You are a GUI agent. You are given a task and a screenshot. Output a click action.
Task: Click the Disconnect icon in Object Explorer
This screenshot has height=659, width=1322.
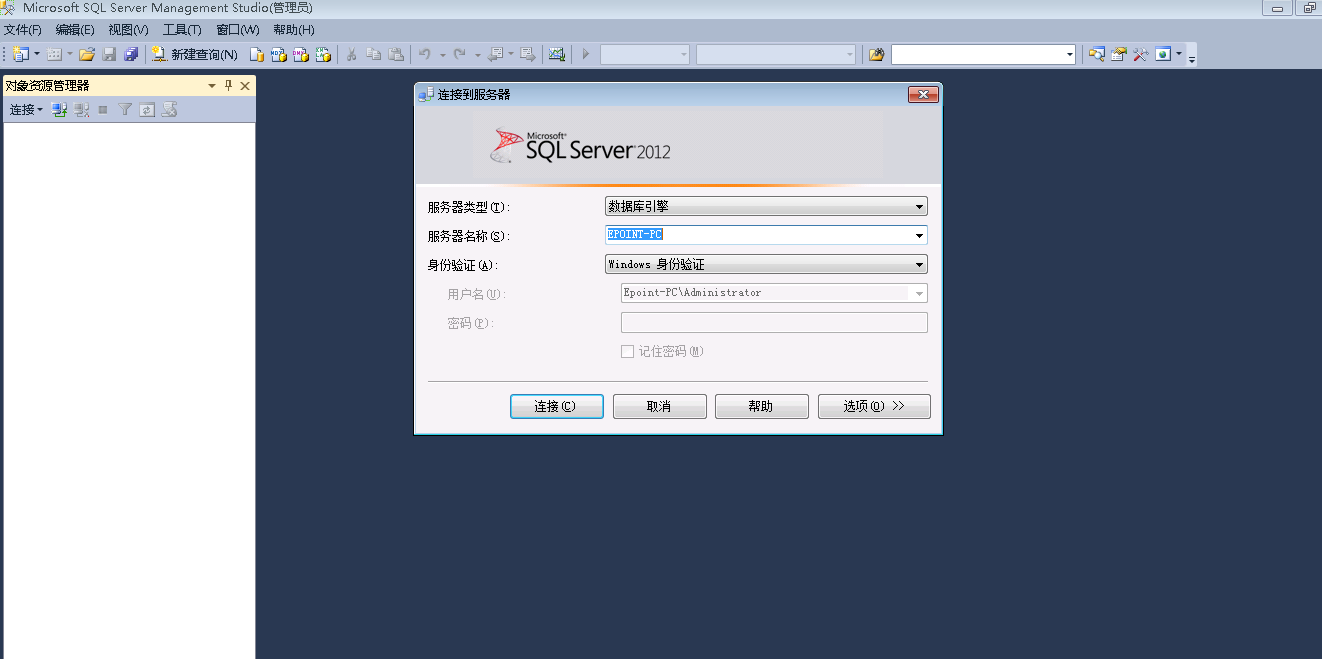(x=82, y=110)
